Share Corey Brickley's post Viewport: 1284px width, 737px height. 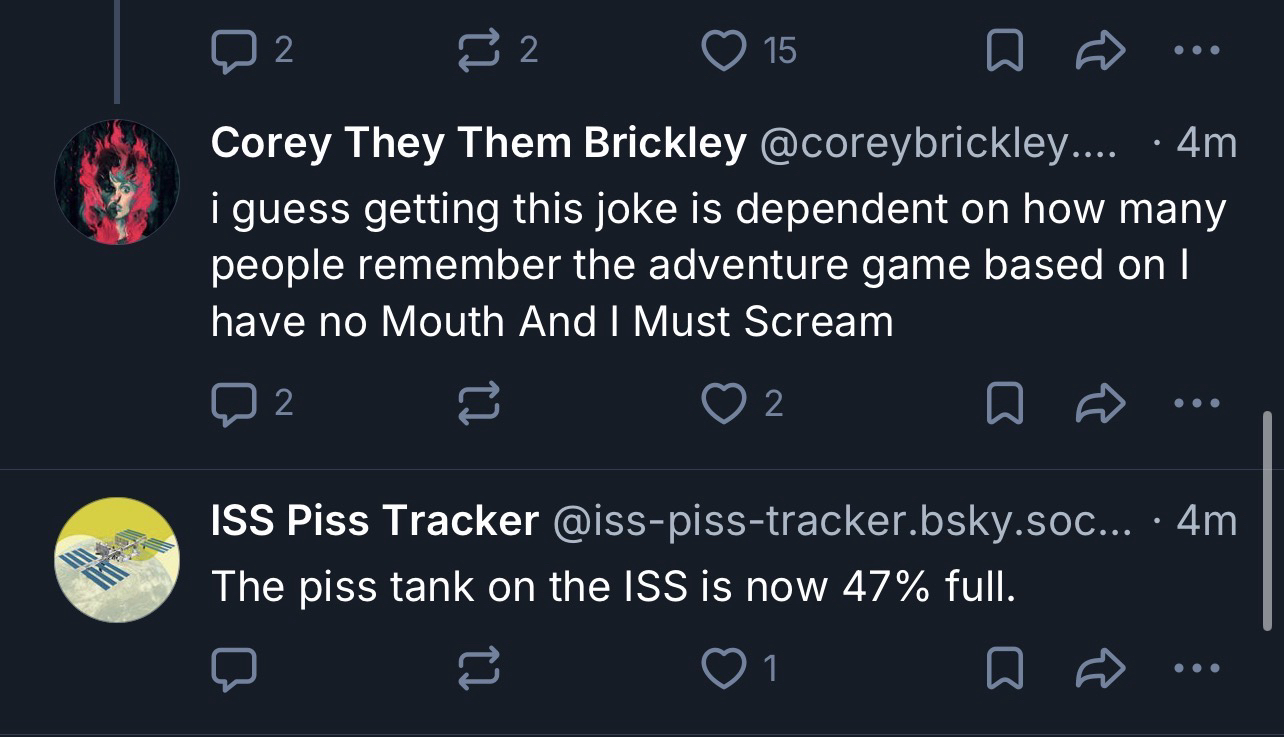pos(1100,403)
